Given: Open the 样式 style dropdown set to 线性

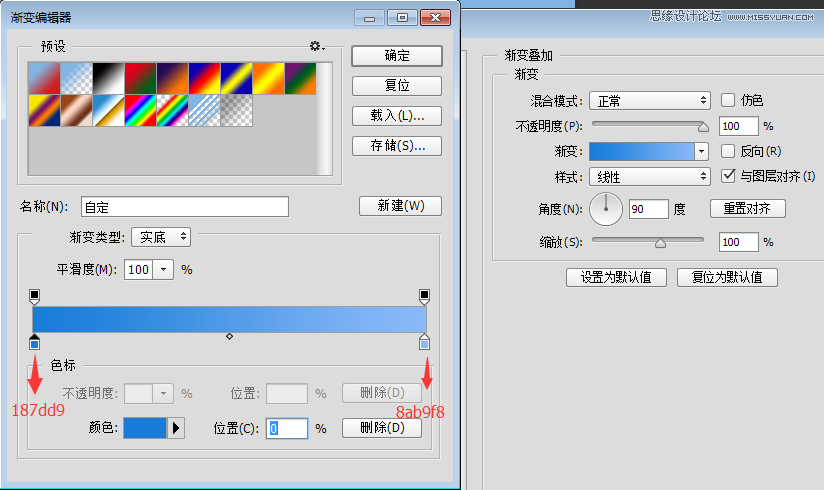Looking at the screenshot, I should 649,177.
